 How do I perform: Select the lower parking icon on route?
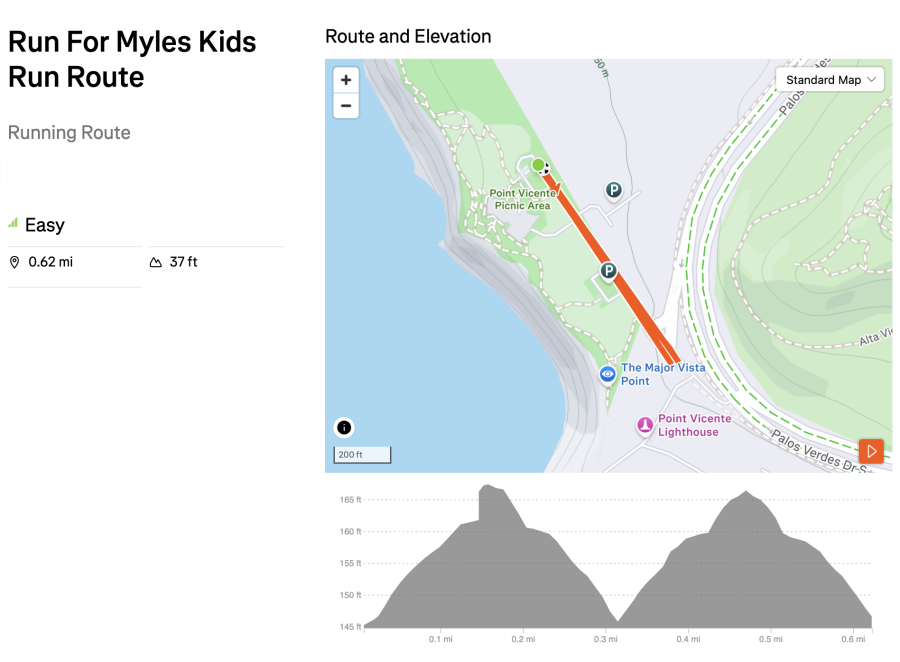(x=608, y=271)
